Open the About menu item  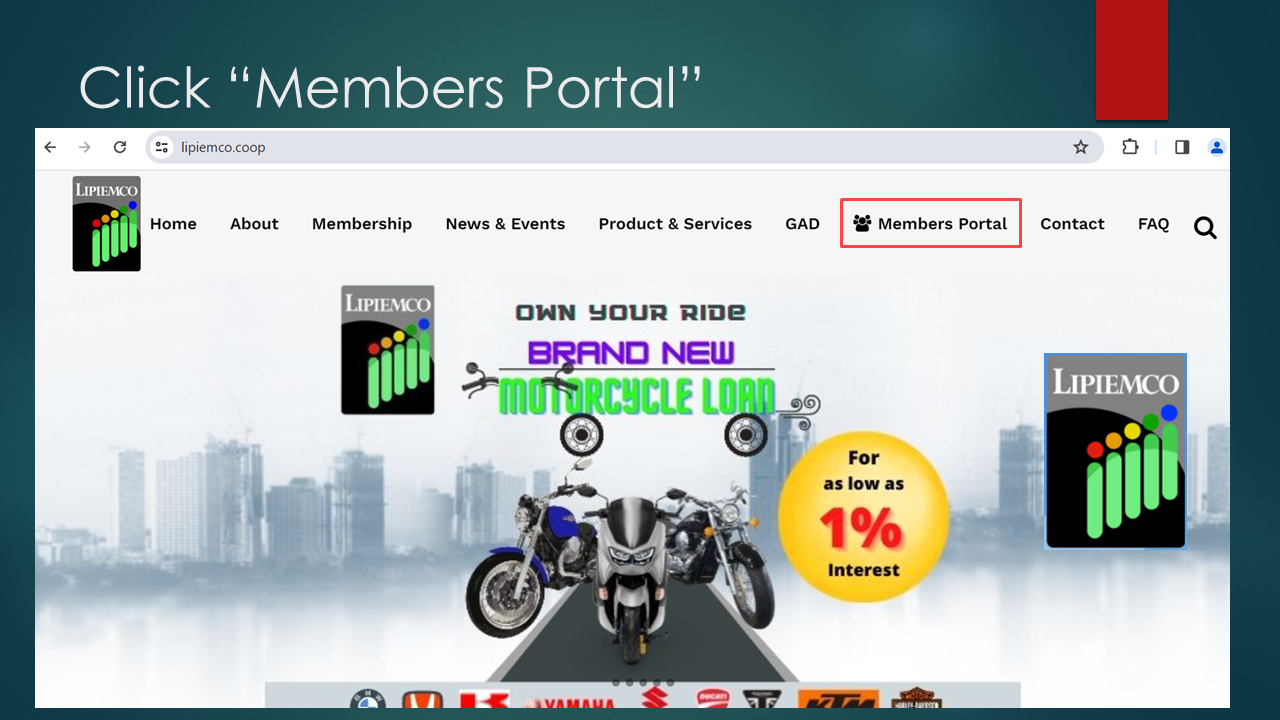(254, 224)
